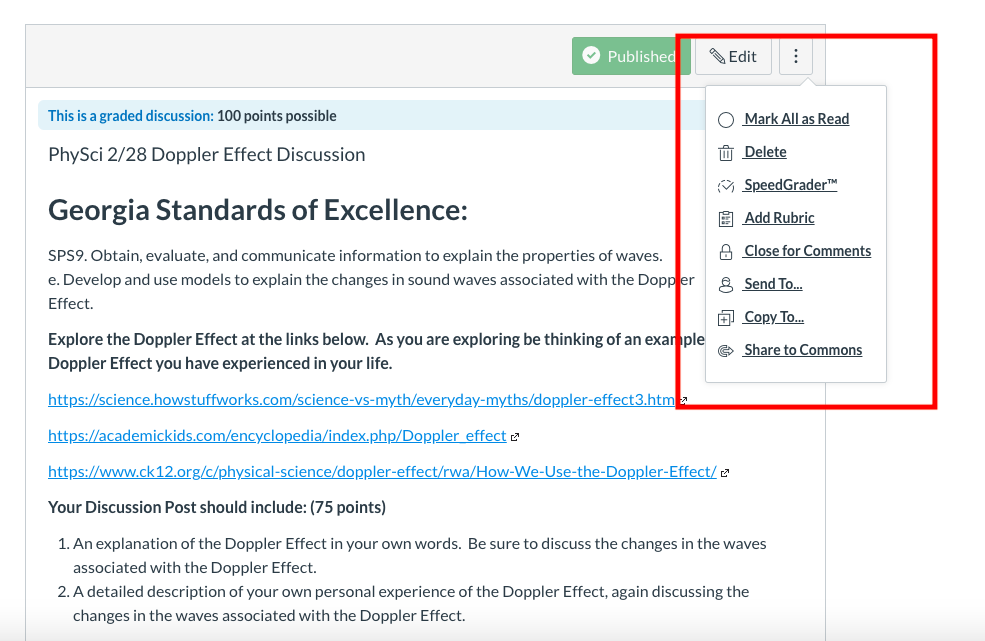Image resolution: width=985 pixels, height=641 pixels.
Task: Click the person icon beside Send To
Action: pyautogui.click(x=726, y=285)
